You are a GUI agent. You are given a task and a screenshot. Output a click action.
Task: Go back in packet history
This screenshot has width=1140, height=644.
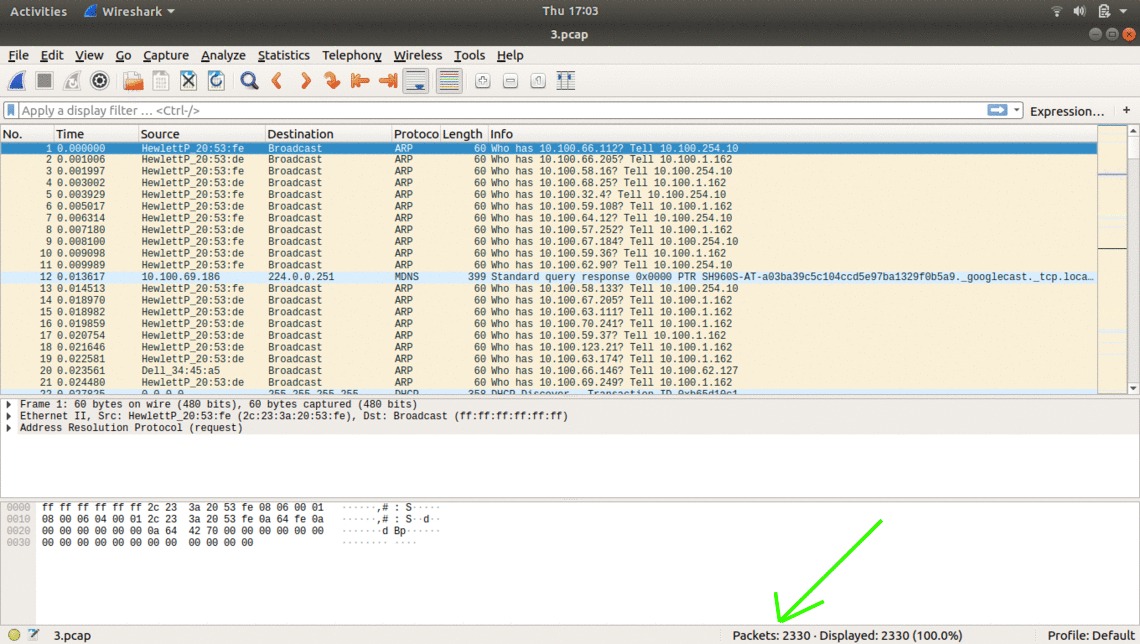point(277,81)
